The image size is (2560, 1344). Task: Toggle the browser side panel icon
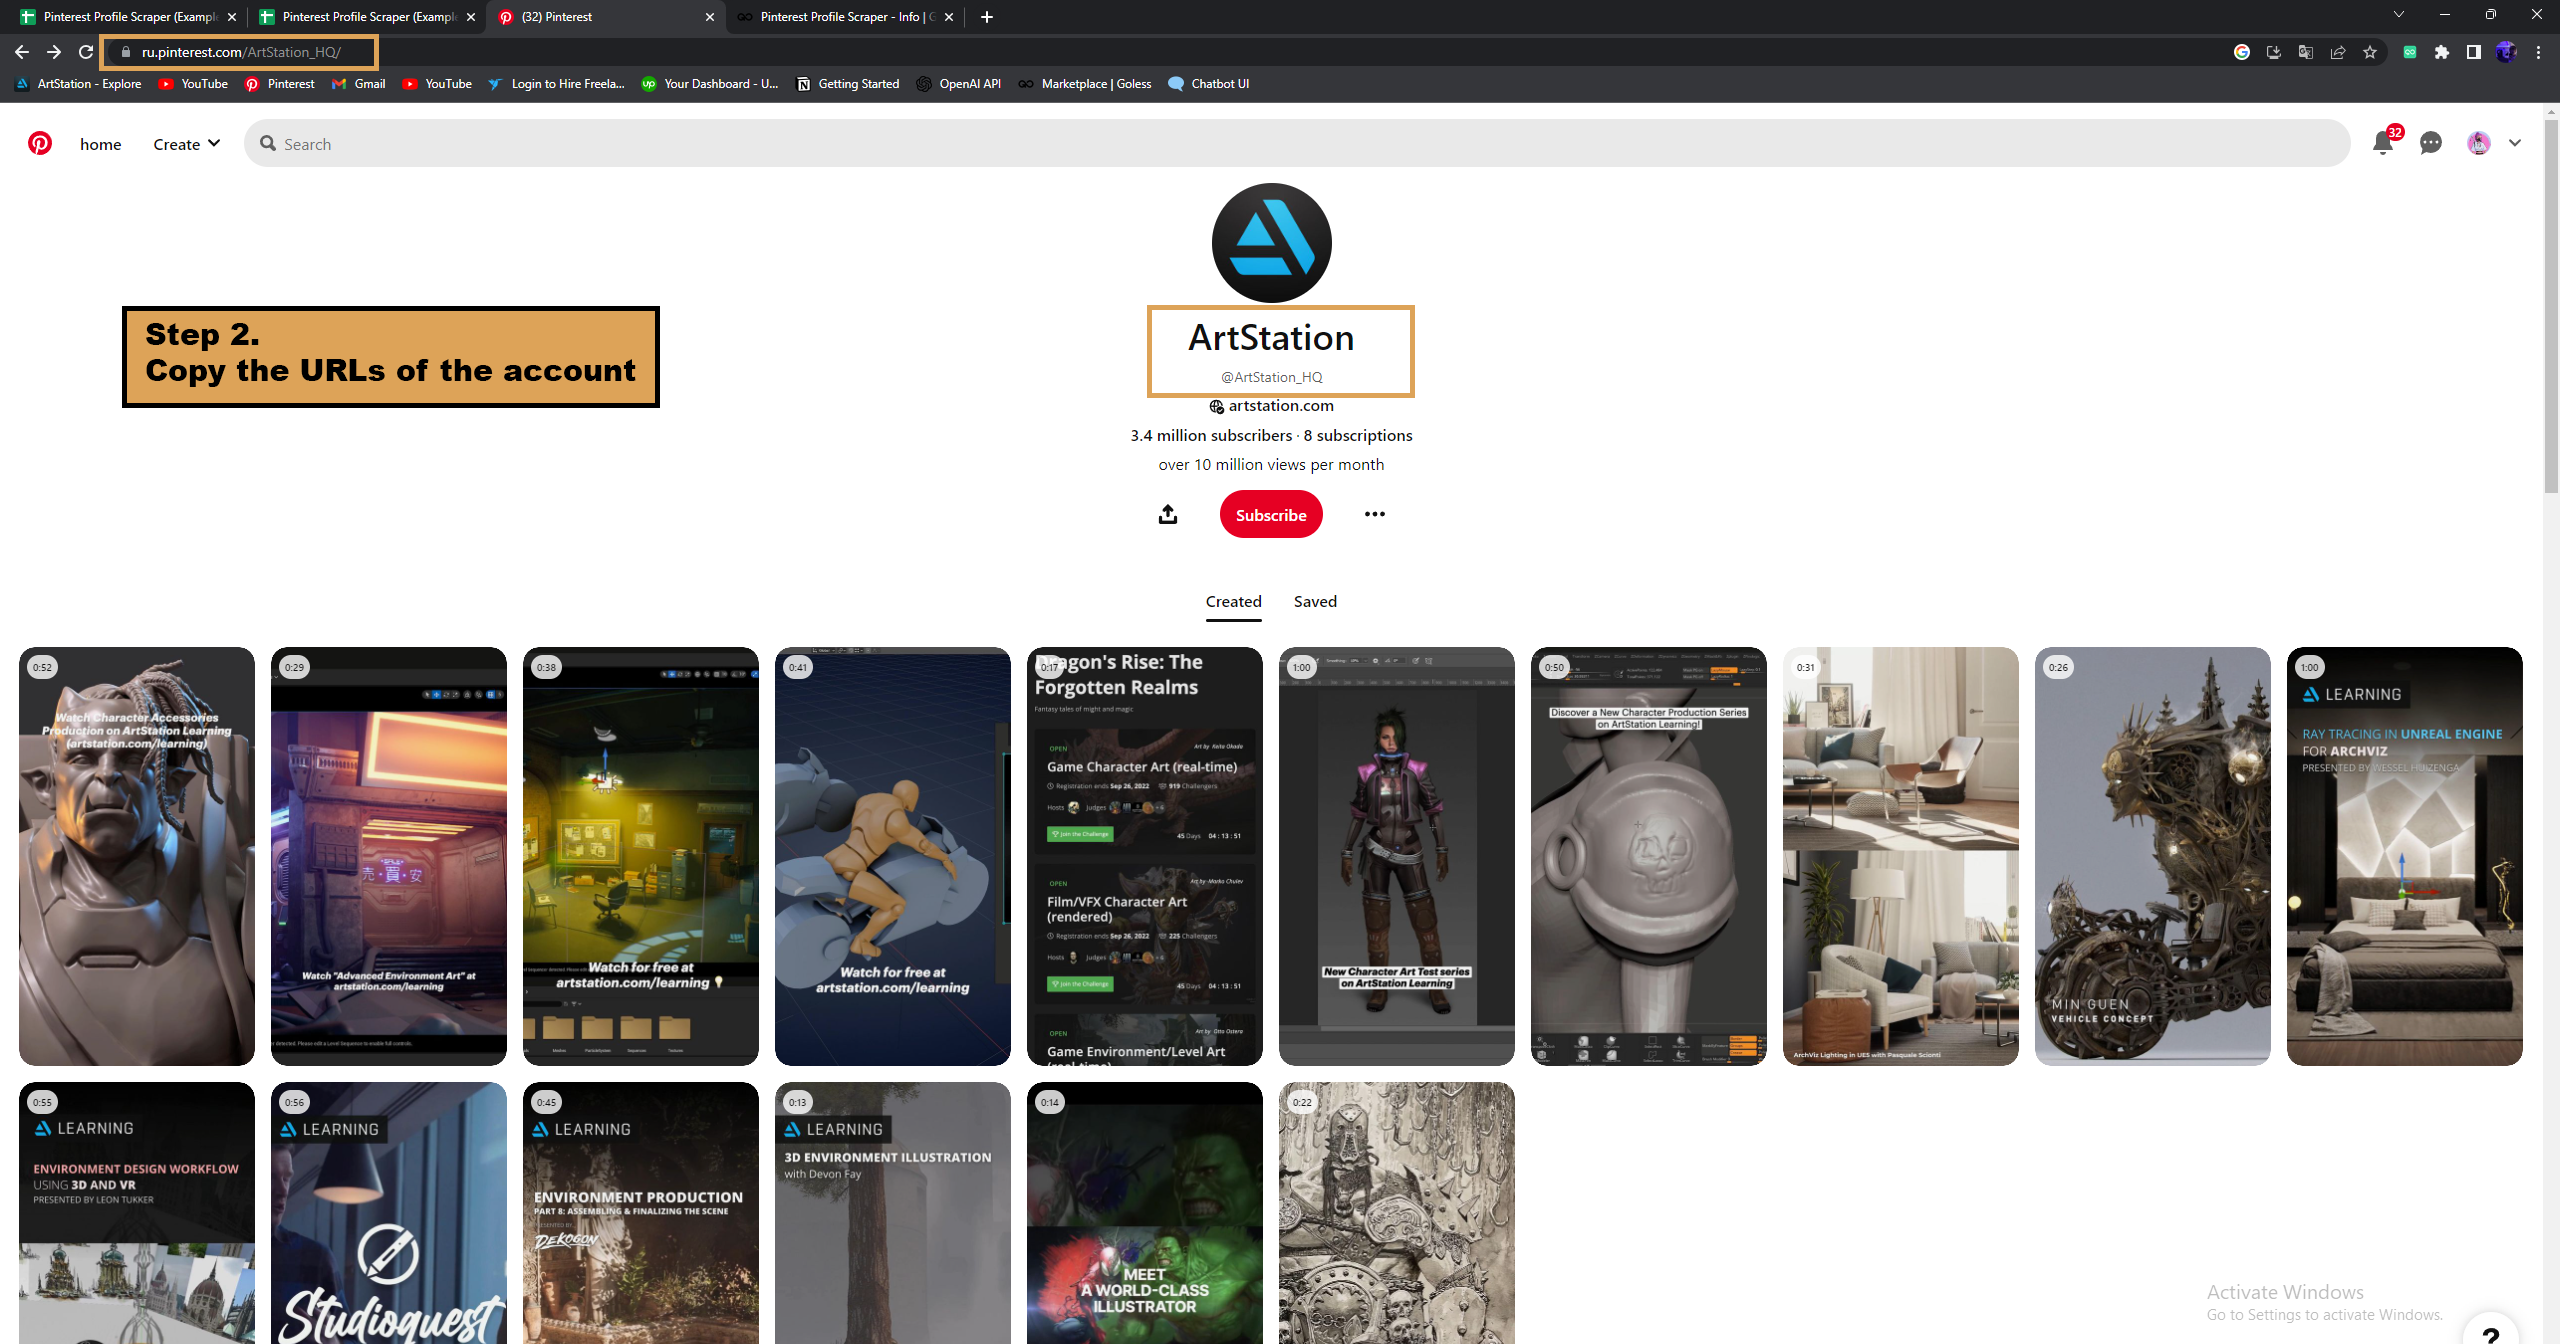pos(2474,52)
